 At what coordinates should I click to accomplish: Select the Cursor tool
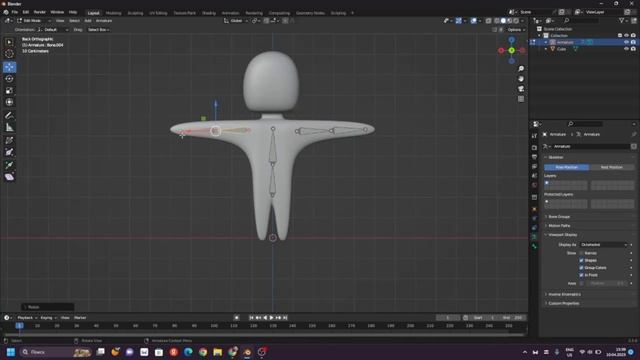click(9, 54)
